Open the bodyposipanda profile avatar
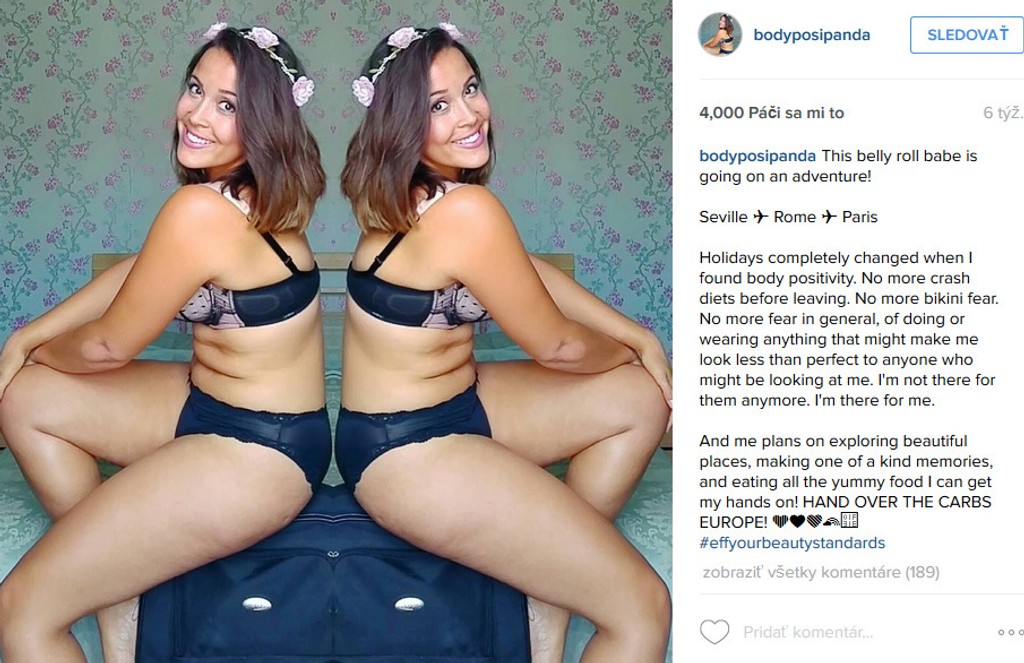The image size is (1024, 663). pos(720,34)
